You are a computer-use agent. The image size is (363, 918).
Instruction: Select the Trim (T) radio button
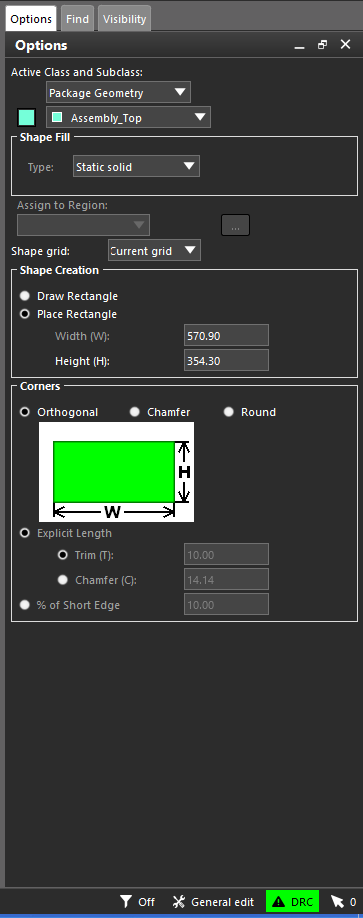[x=63, y=555]
